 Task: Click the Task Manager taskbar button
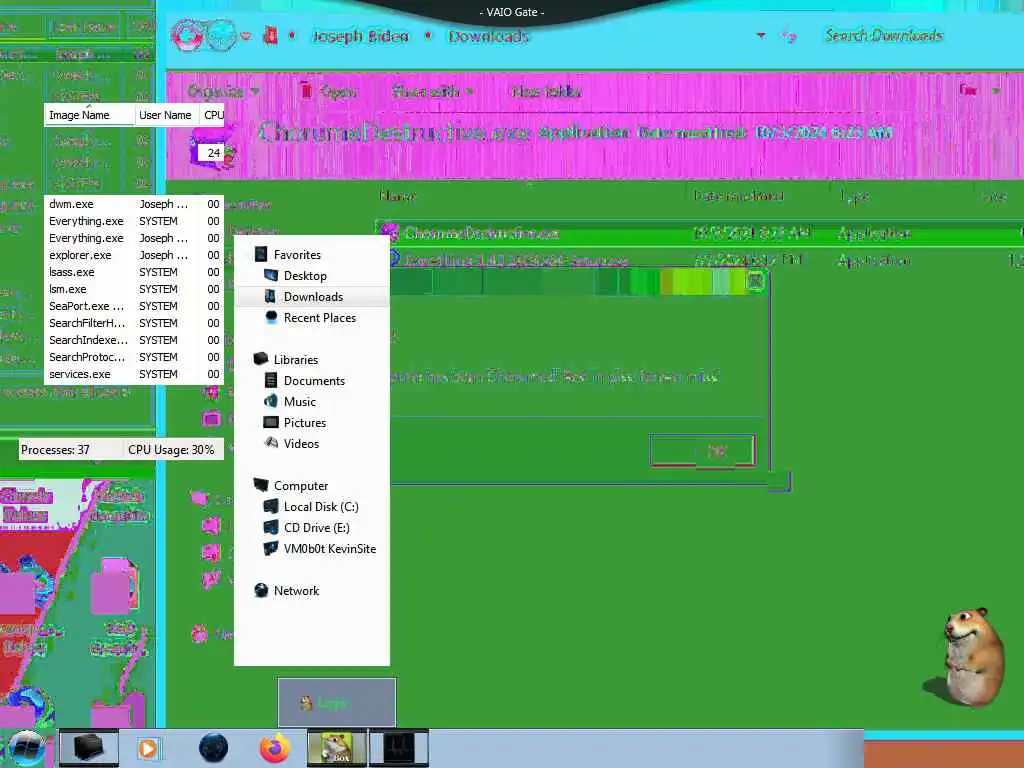click(399, 748)
